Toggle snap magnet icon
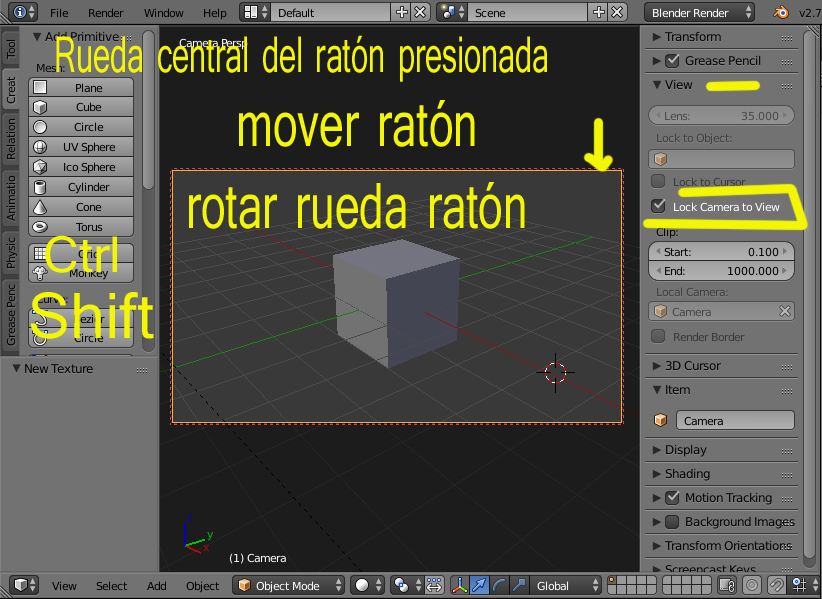 776,585
